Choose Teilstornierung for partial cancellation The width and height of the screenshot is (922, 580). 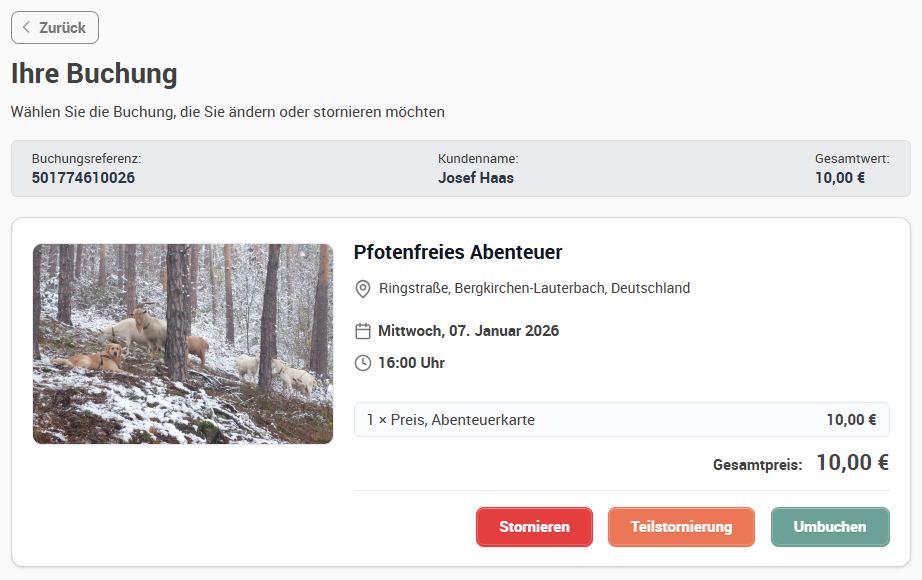point(681,526)
